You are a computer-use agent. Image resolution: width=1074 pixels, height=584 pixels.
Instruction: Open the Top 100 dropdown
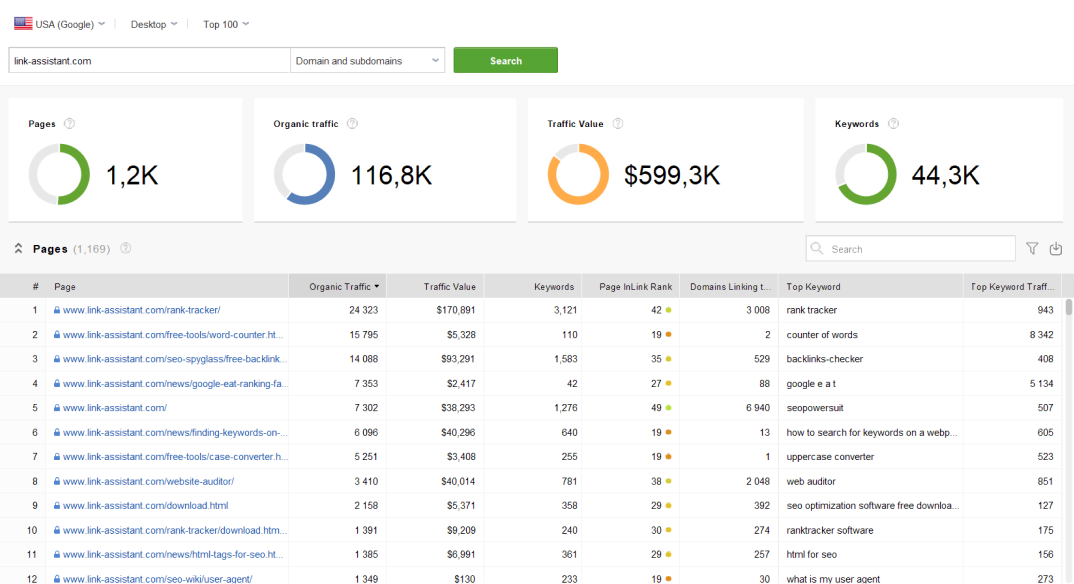pyautogui.click(x=226, y=24)
